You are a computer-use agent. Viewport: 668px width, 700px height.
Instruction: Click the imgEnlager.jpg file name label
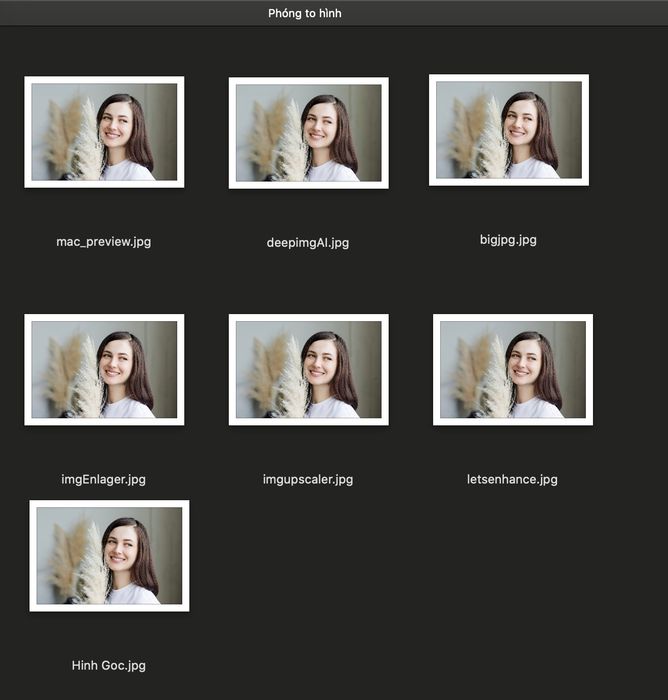(x=104, y=479)
